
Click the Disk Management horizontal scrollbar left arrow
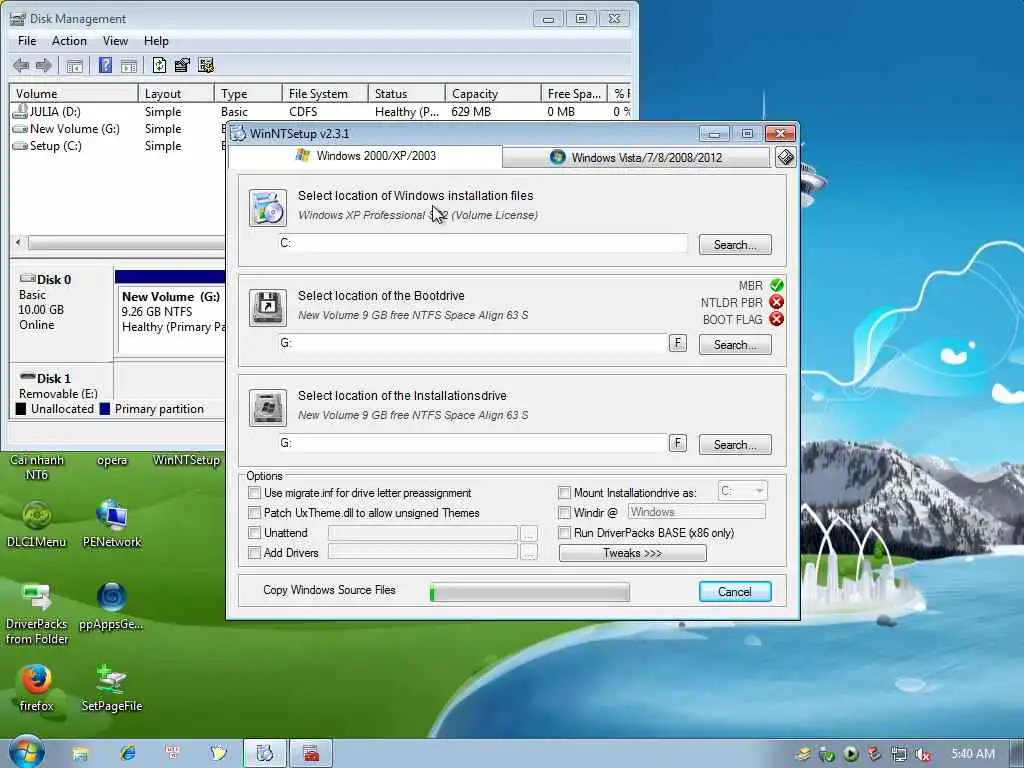click(18, 243)
